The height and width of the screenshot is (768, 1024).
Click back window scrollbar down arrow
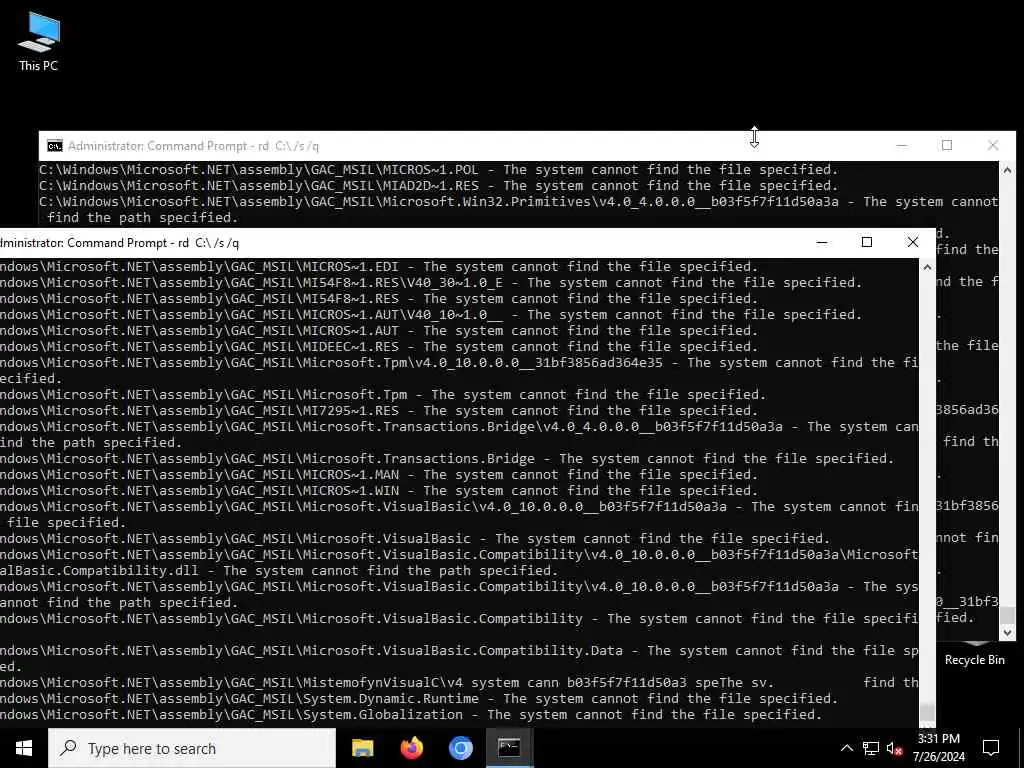point(1008,632)
